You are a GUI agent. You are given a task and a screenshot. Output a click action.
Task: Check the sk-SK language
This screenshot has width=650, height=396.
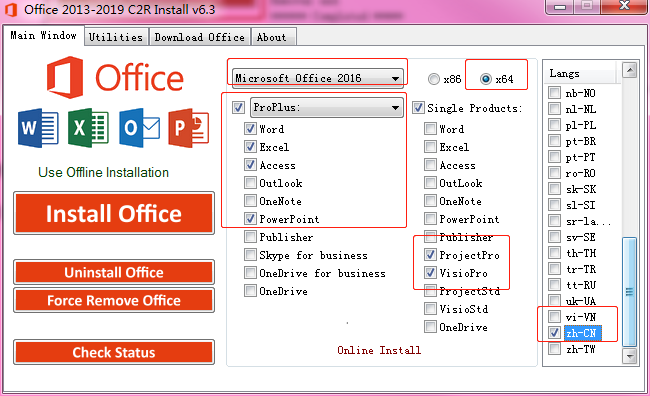pyautogui.click(x=554, y=188)
